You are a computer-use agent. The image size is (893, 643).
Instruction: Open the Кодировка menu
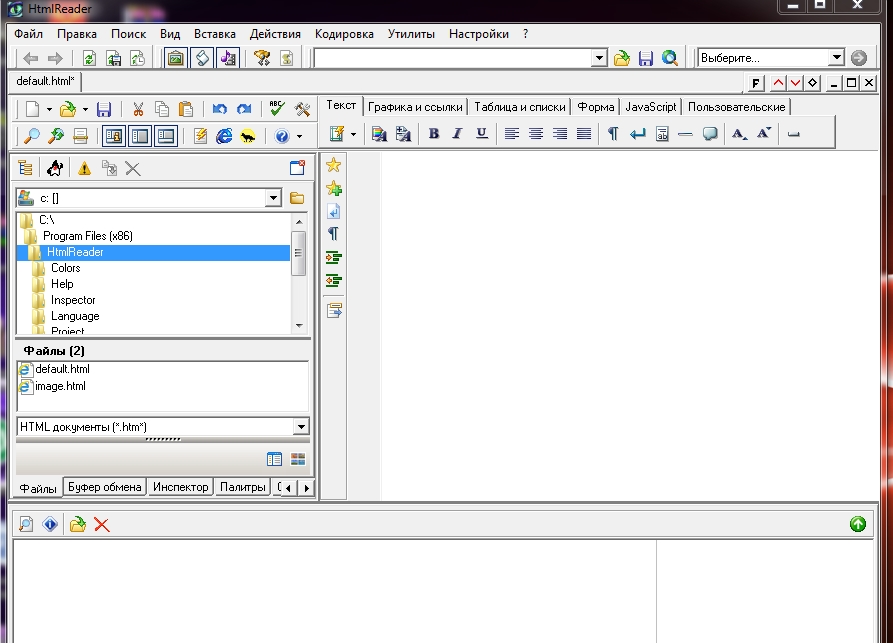pyautogui.click(x=344, y=34)
